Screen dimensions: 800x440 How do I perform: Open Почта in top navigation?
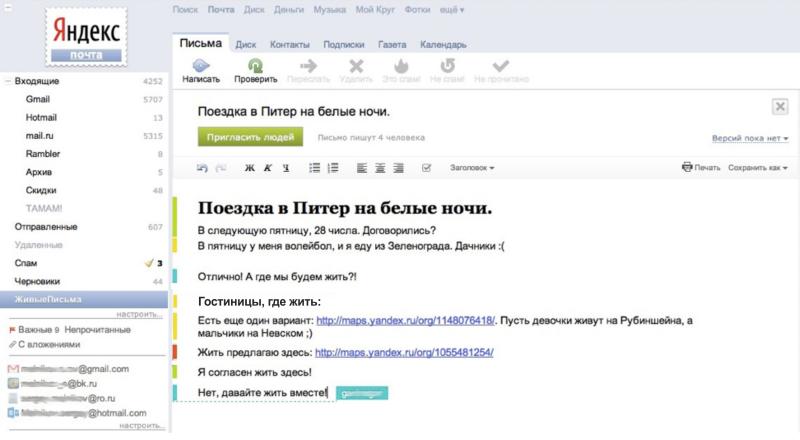click(221, 10)
